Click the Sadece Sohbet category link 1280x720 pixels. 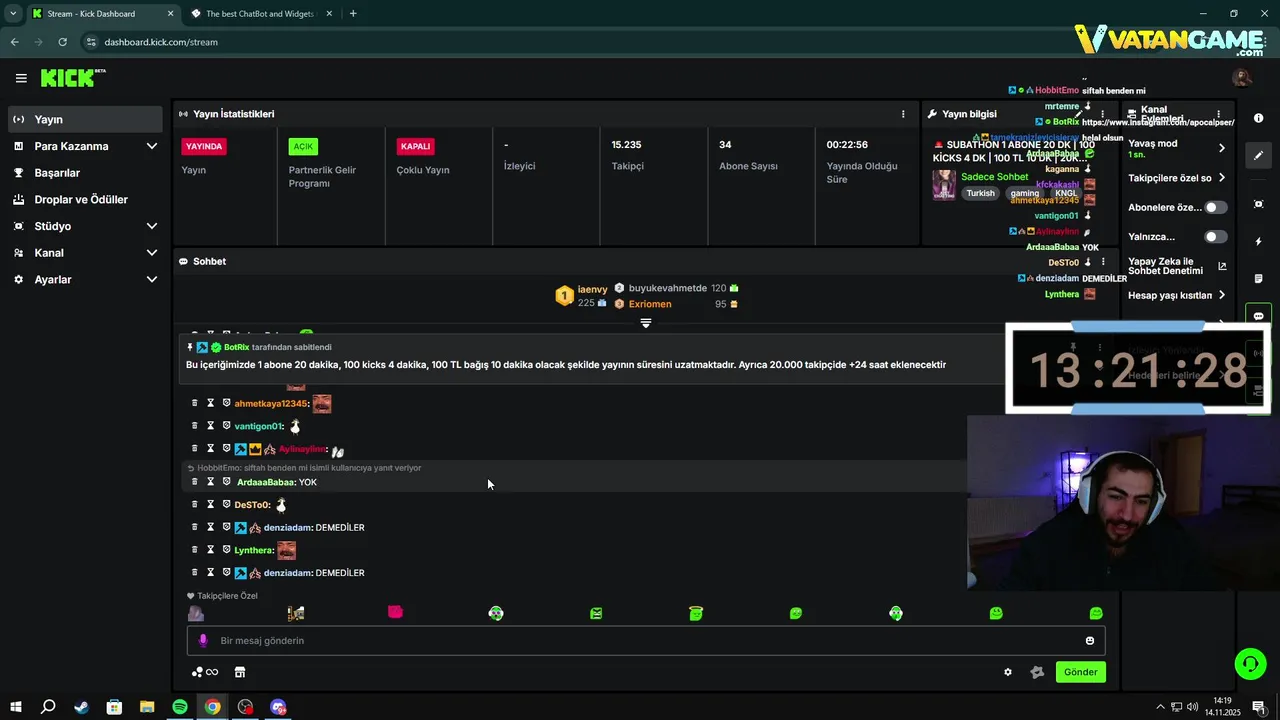tap(995, 177)
